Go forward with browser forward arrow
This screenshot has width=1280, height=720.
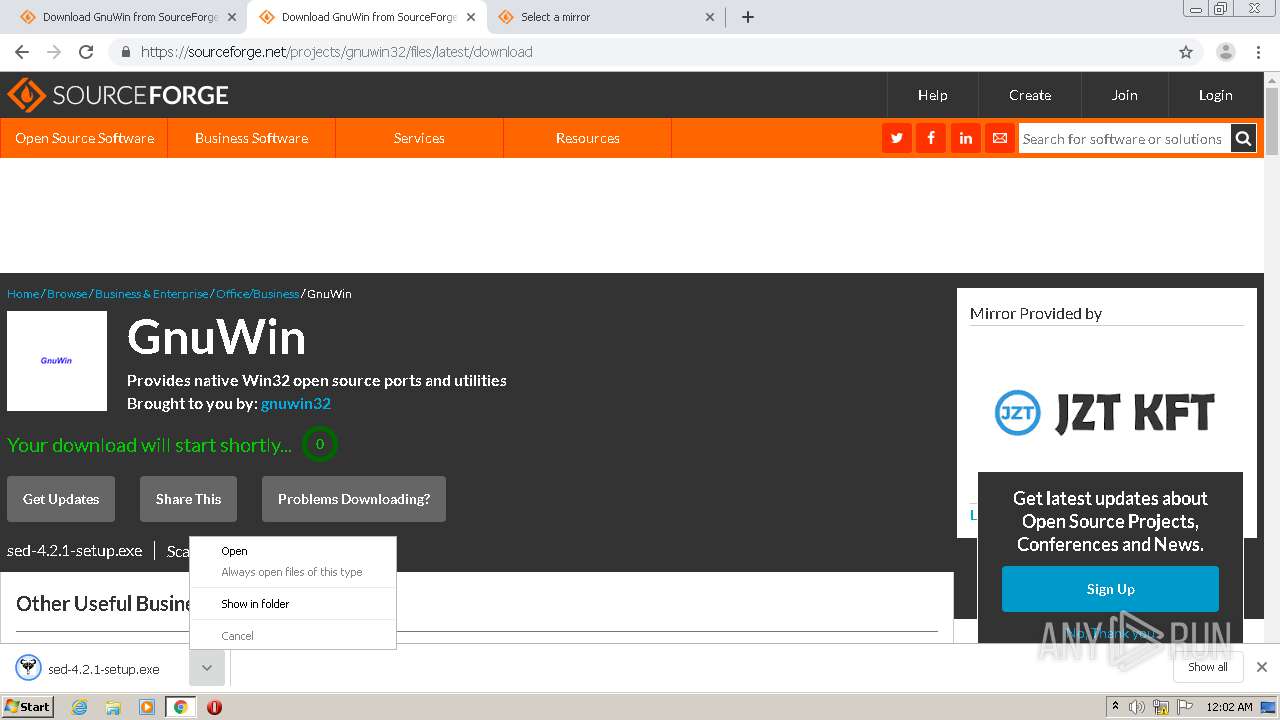pyautogui.click(x=54, y=52)
